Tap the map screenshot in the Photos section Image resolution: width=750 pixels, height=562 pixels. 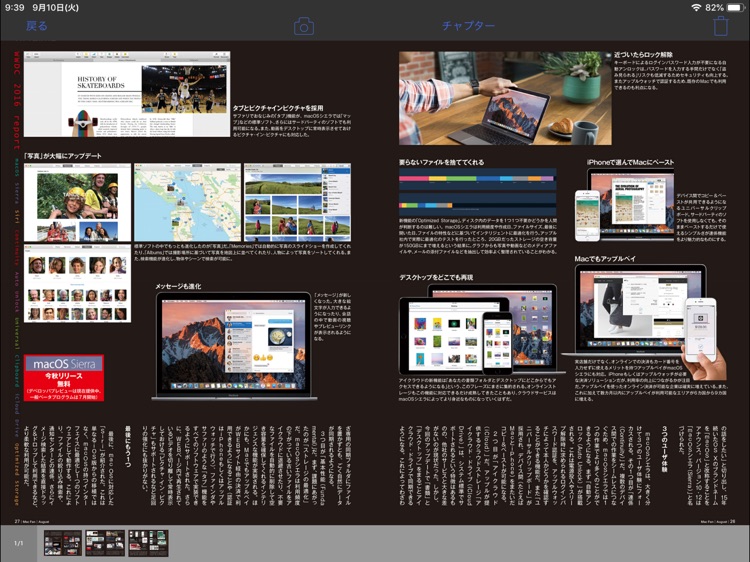pos(188,202)
